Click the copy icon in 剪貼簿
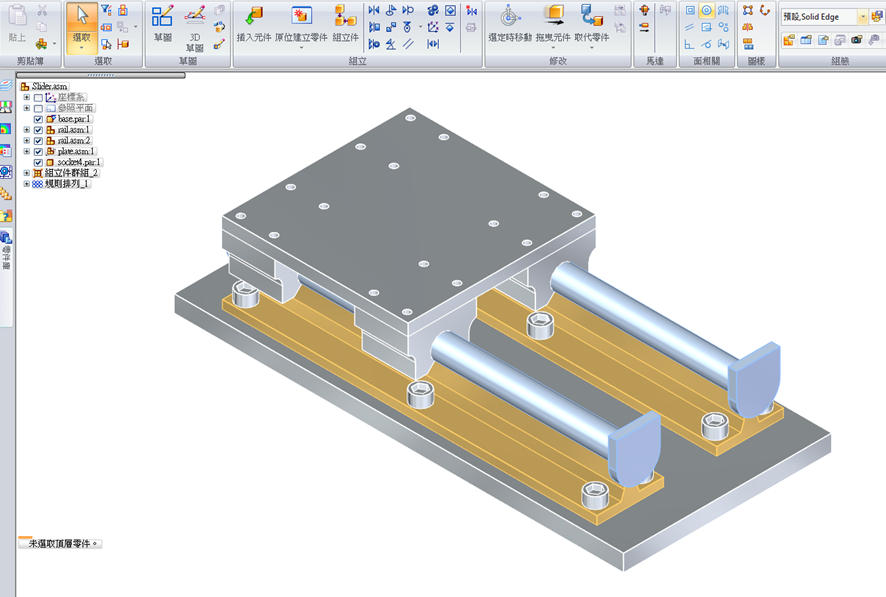The height and width of the screenshot is (597, 886). pos(42,27)
